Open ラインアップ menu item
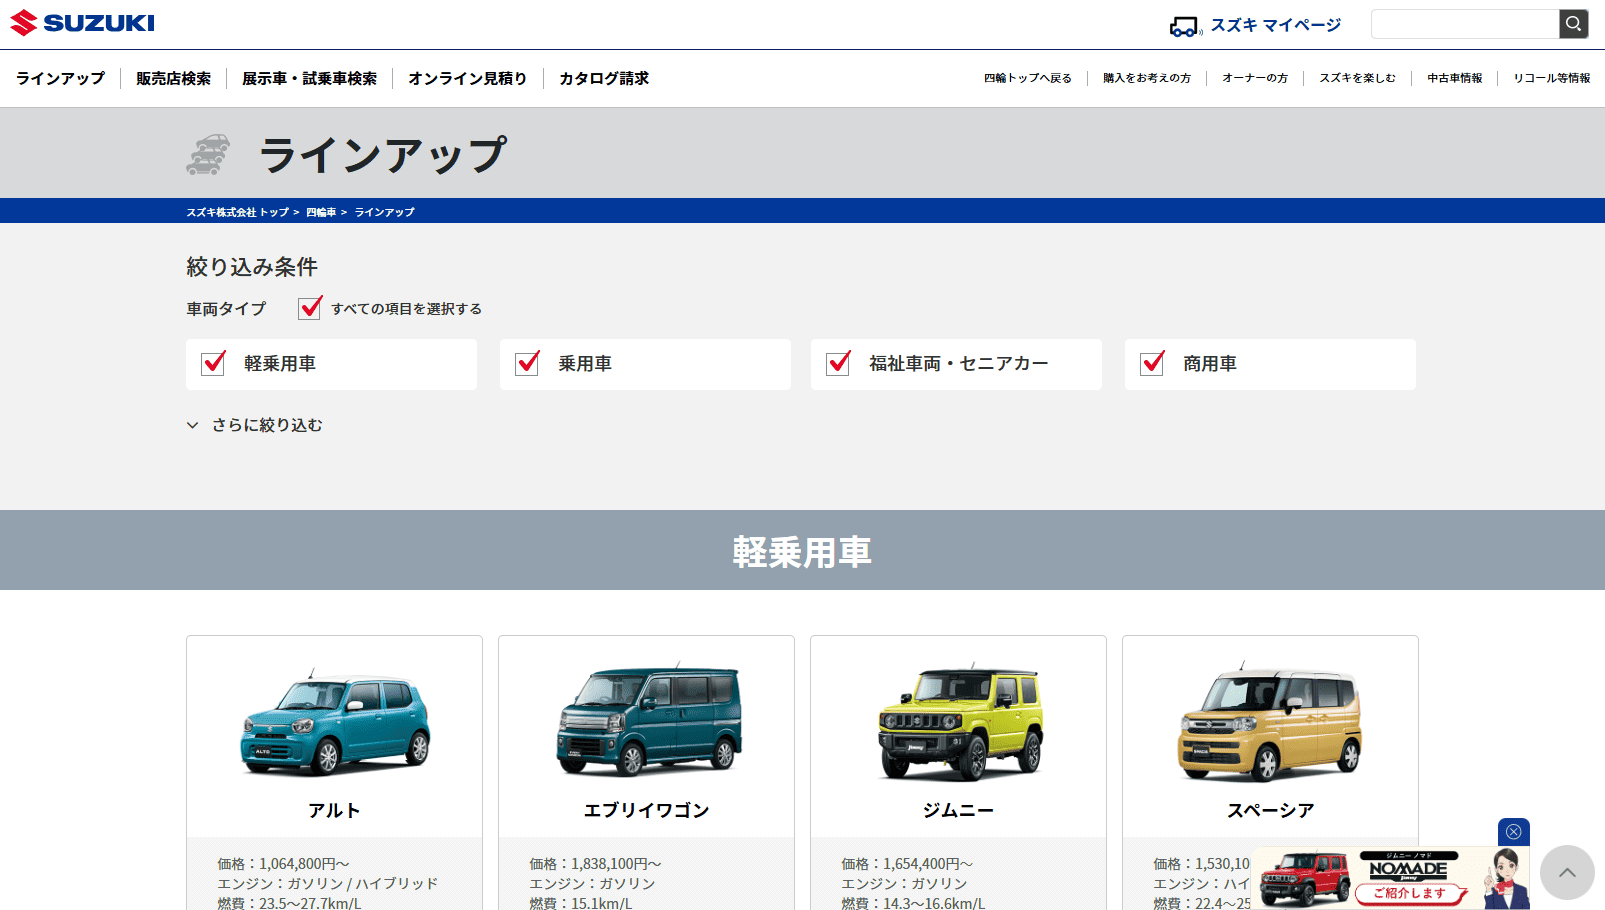This screenshot has width=1605, height=910. 60,78
